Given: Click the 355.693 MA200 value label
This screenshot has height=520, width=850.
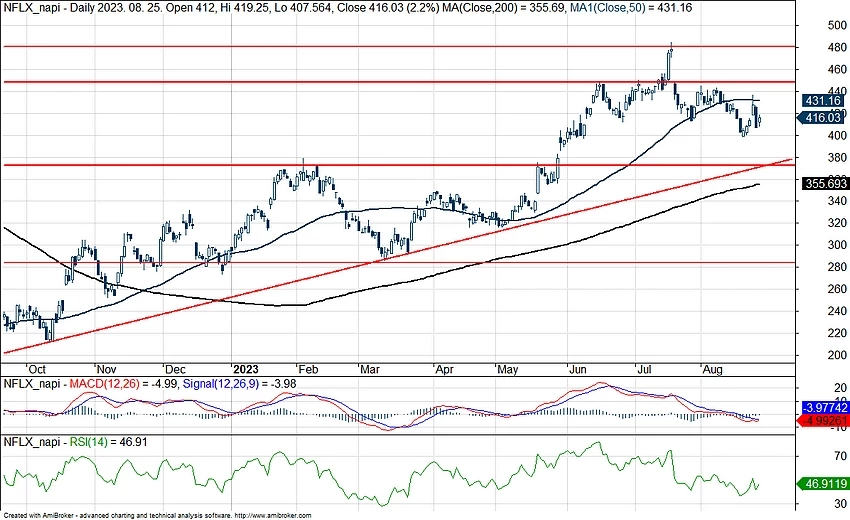Looking at the screenshot, I should [x=825, y=184].
